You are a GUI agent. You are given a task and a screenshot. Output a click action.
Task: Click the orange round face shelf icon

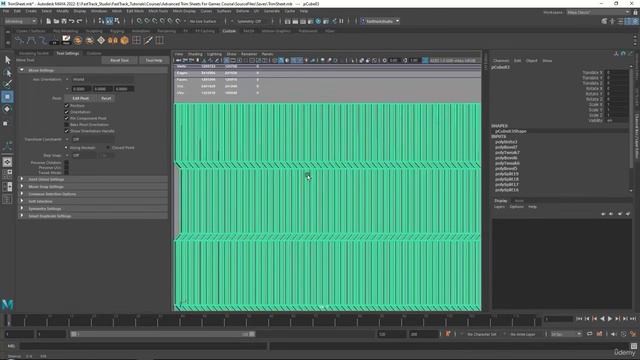click(78, 40)
